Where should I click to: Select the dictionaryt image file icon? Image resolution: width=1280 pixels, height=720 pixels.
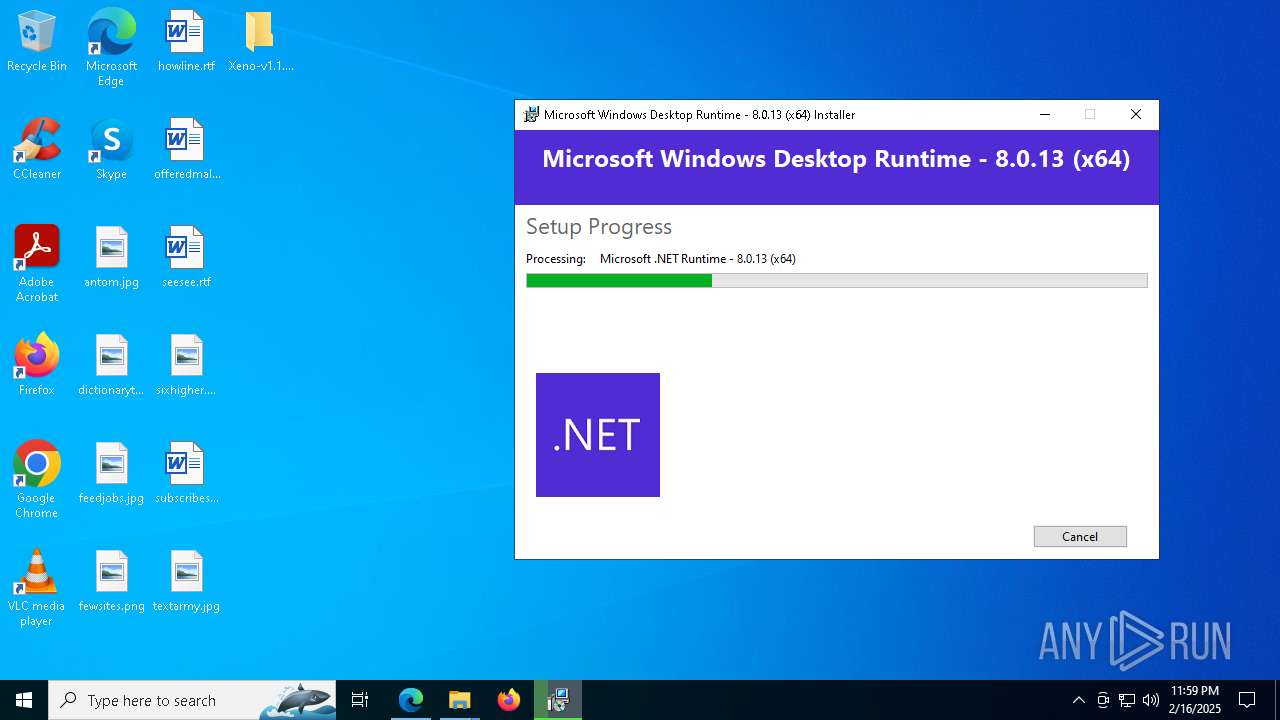[111, 365]
